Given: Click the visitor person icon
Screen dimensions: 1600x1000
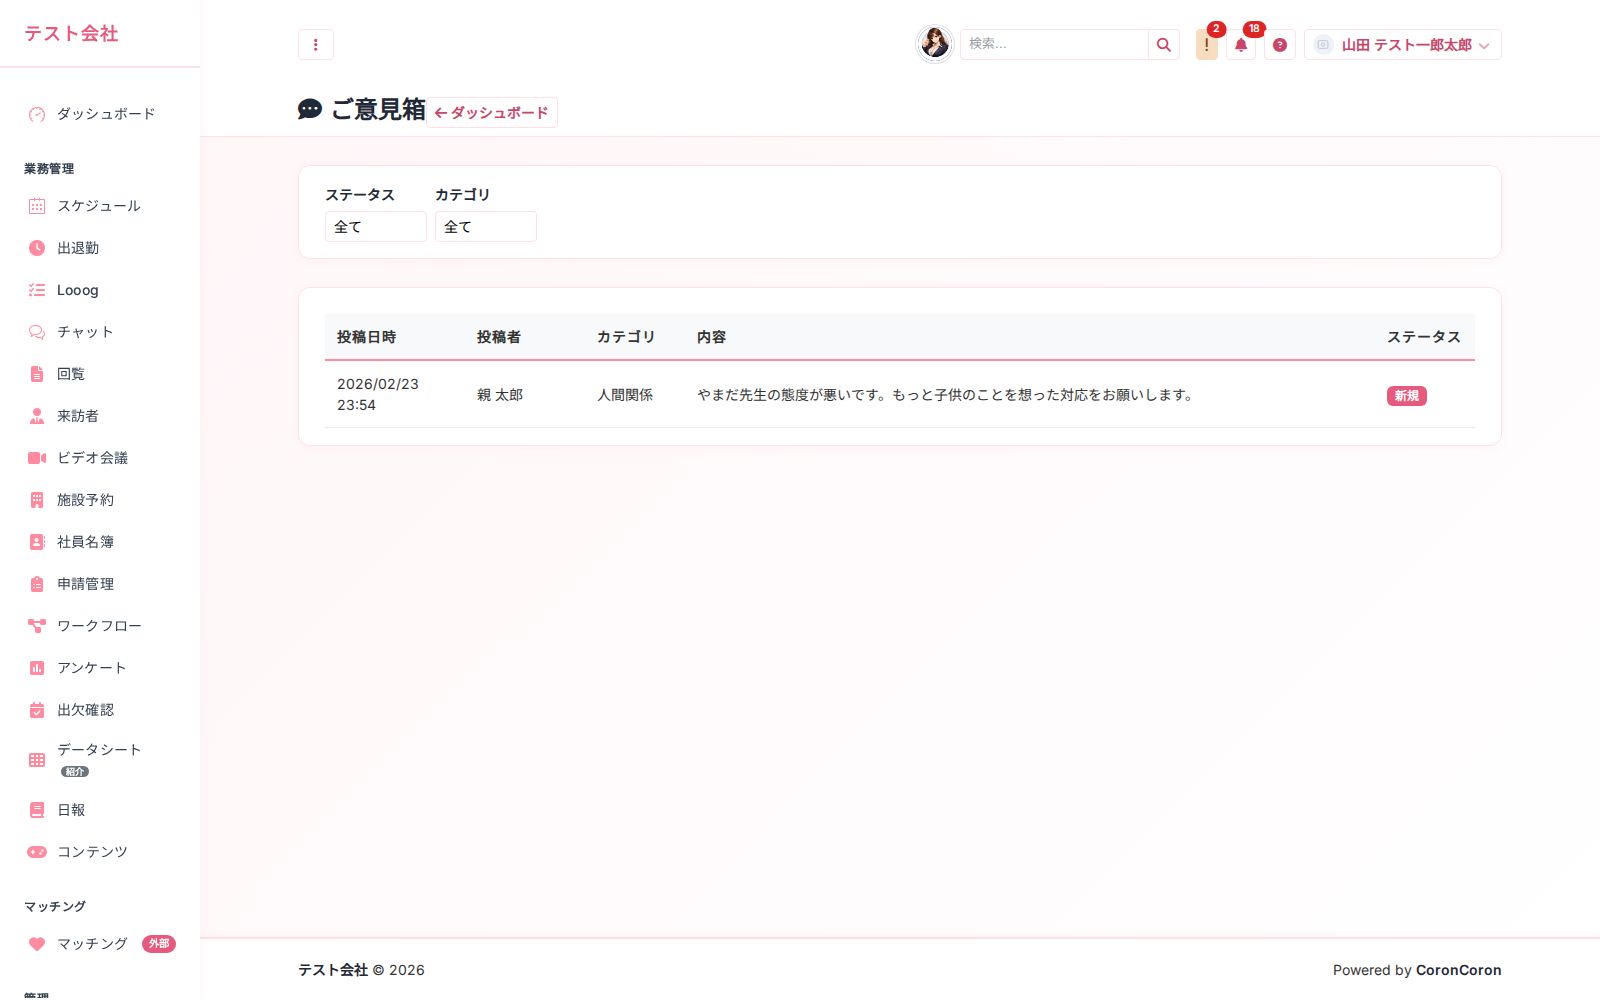Looking at the screenshot, I should tap(37, 416).
